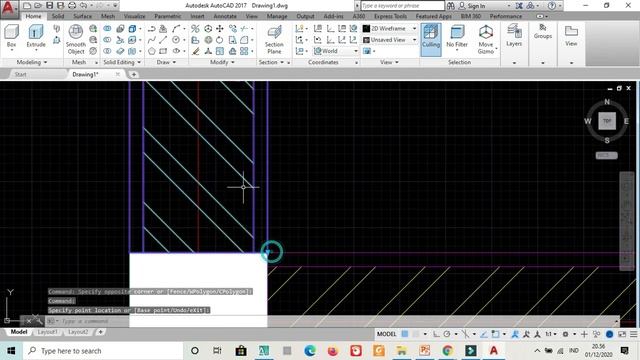Expand the Modeling panel dropdown

(32, 62)
